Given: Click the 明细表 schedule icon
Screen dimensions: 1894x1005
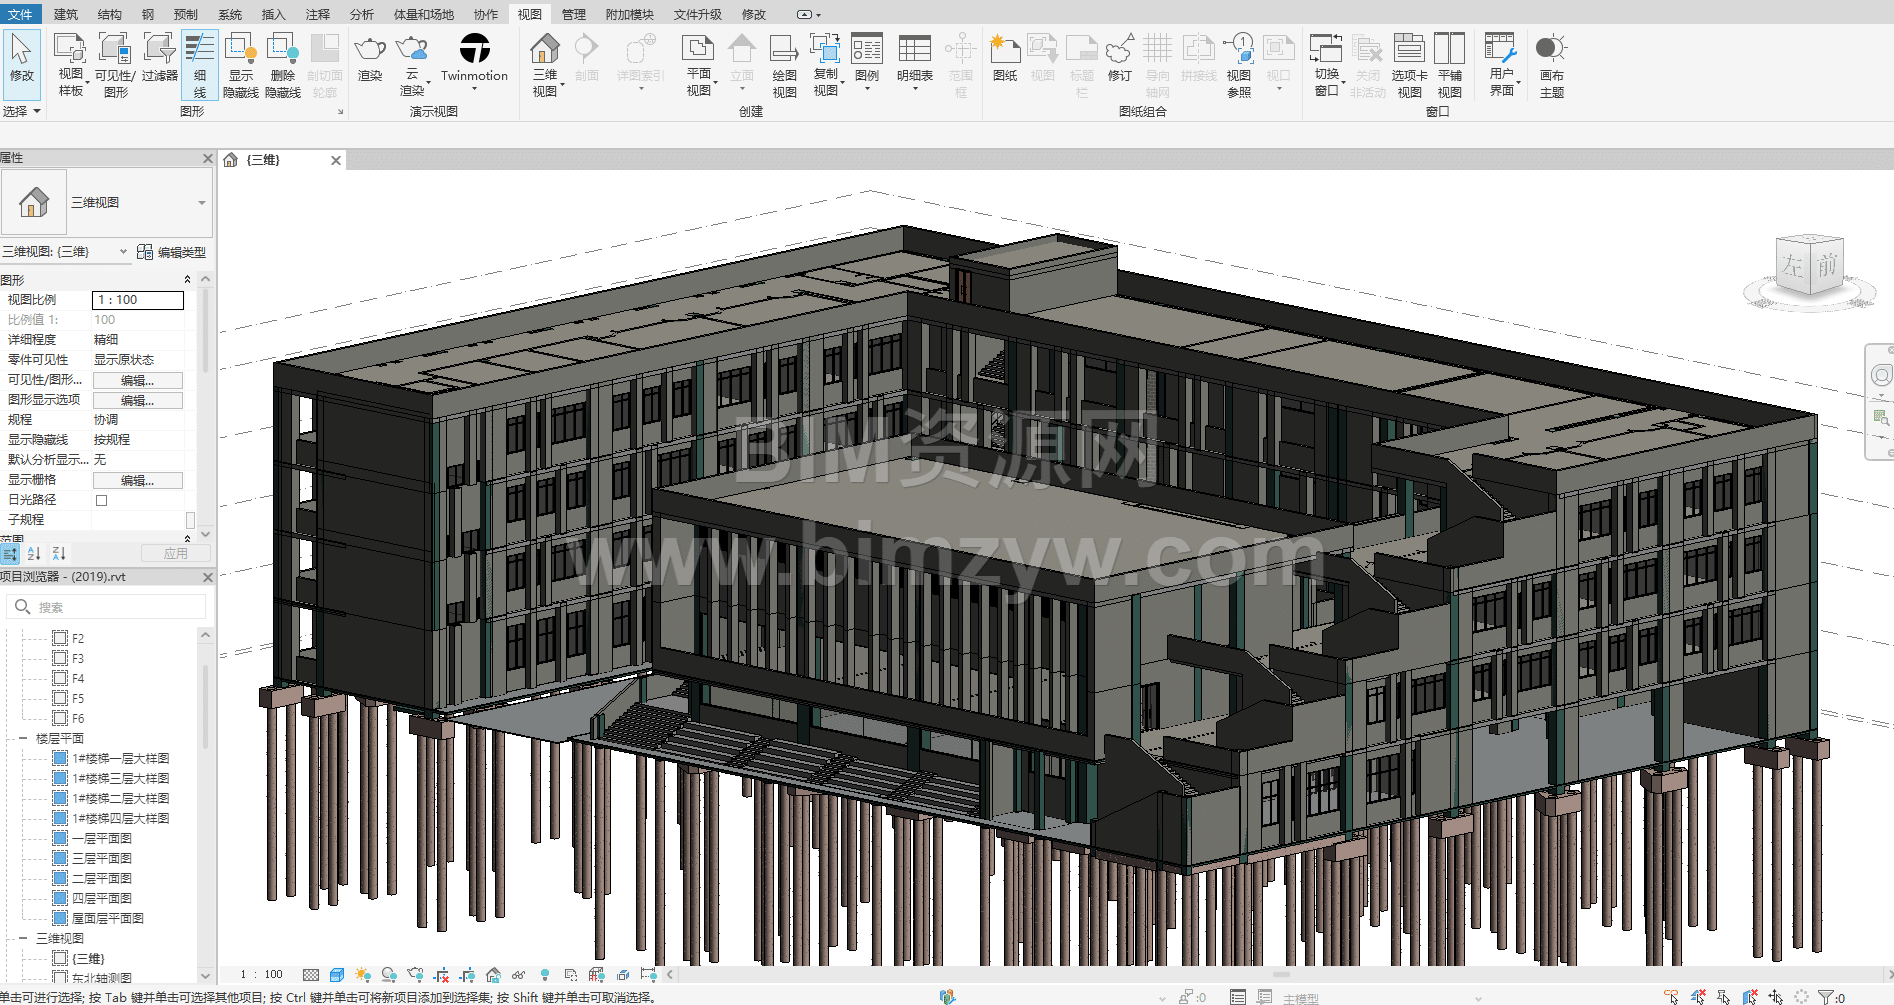Looking at the screenshot, I should pyautogui.click(x=914, y=50).
